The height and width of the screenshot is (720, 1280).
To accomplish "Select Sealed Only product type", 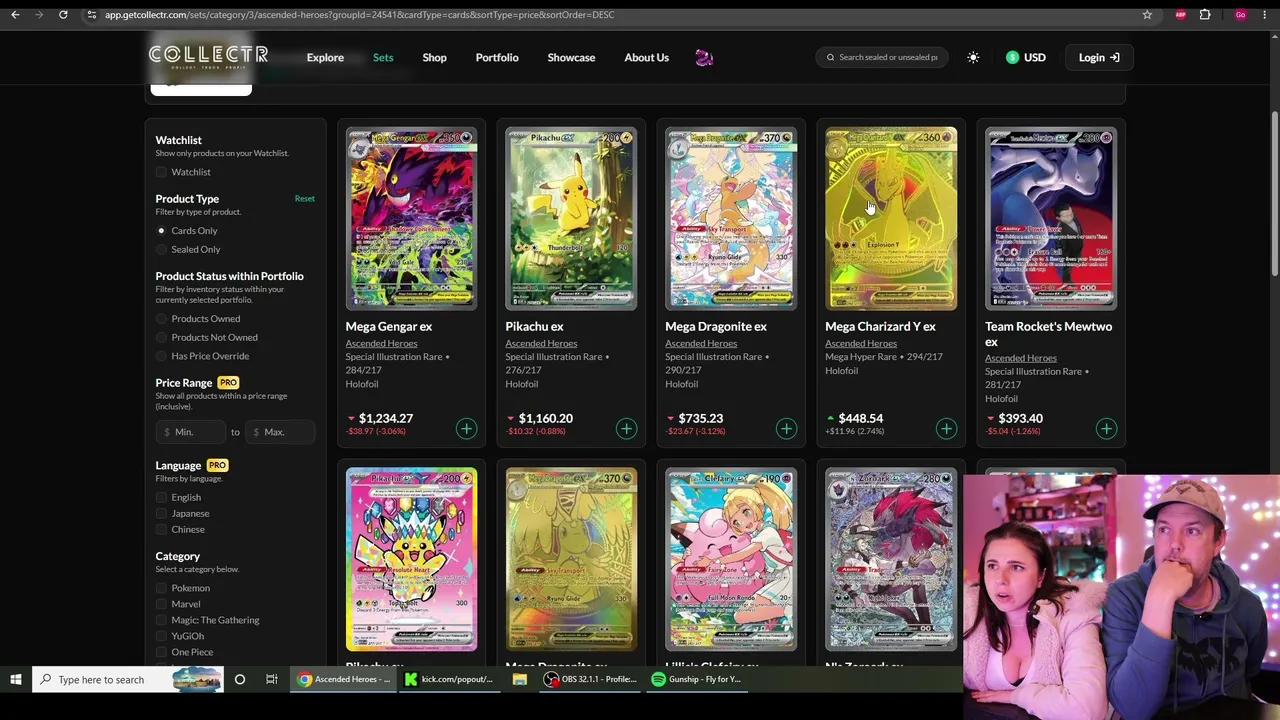I will point(161,250).
